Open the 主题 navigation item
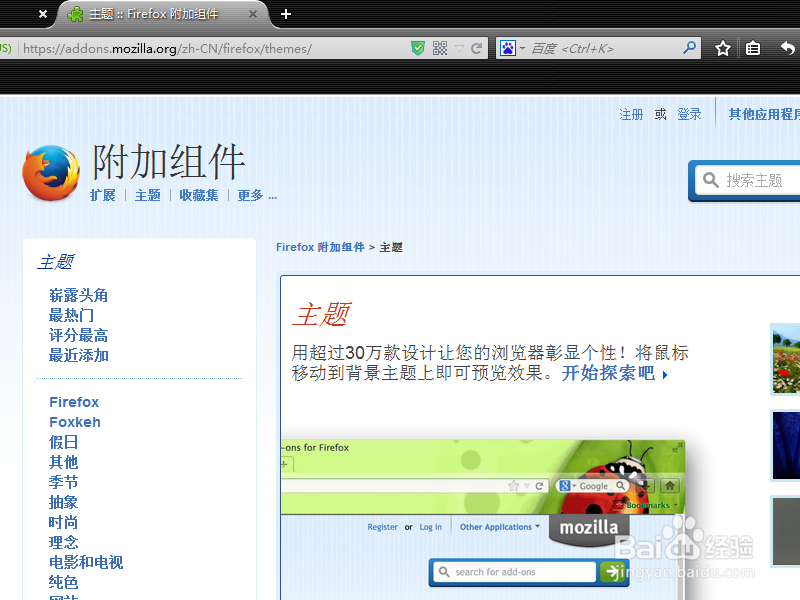The height and width of the screenshot is (600, 800). pos(147,195)
